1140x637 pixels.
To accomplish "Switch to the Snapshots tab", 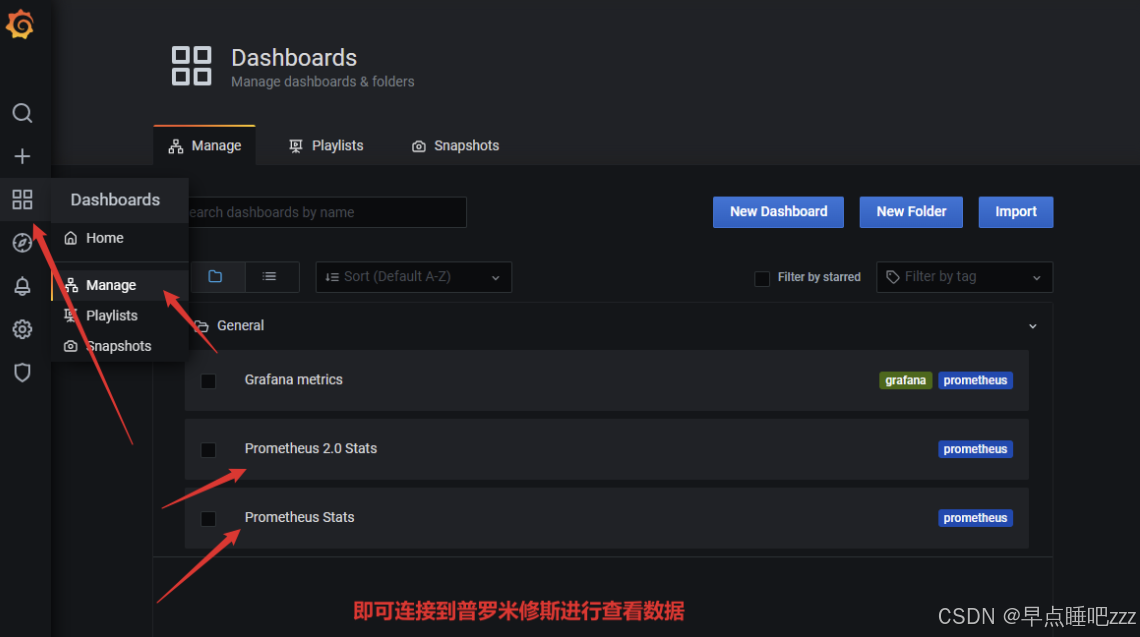I will [x=456, y=145].
